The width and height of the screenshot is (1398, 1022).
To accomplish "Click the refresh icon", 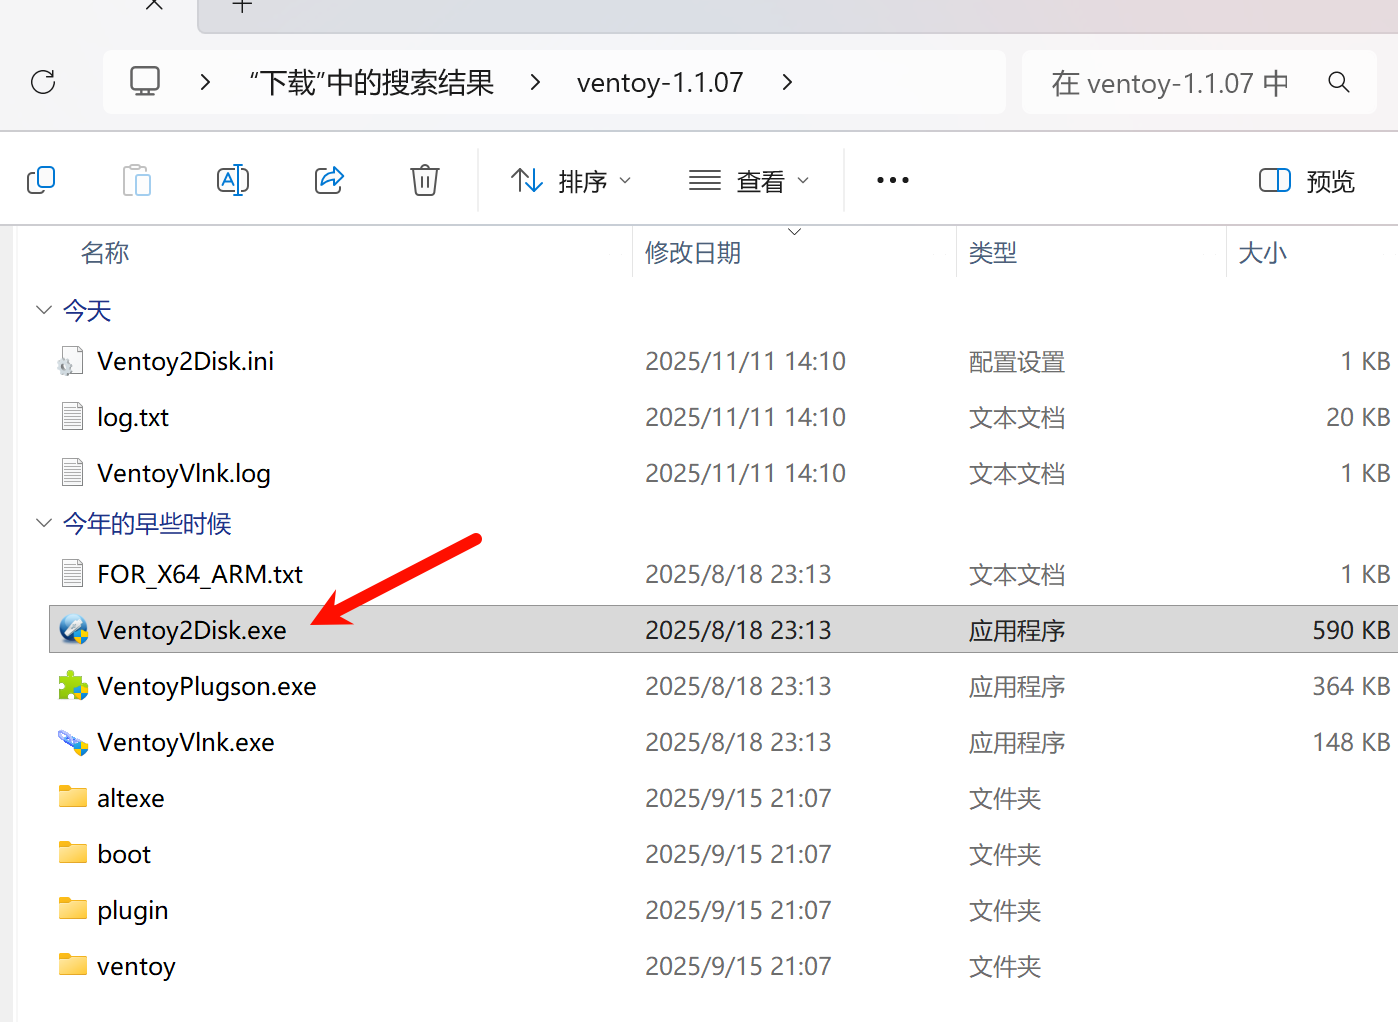I will click(43, 82).
